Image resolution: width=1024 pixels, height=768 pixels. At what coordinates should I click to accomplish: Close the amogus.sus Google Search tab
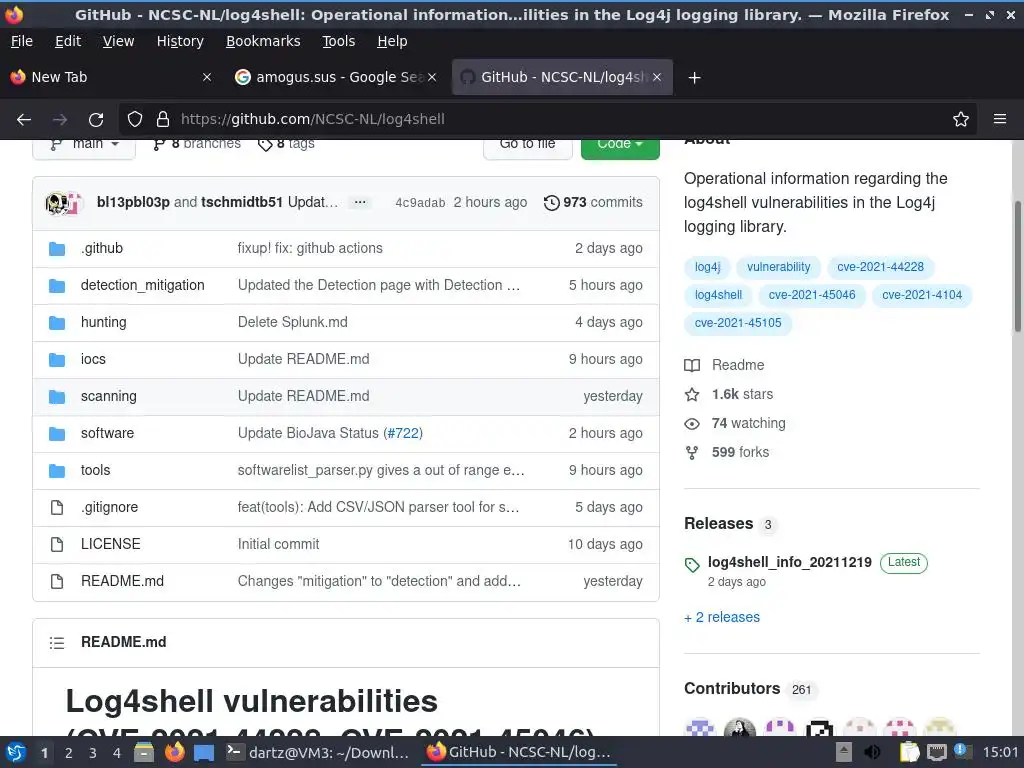point(432,77)
